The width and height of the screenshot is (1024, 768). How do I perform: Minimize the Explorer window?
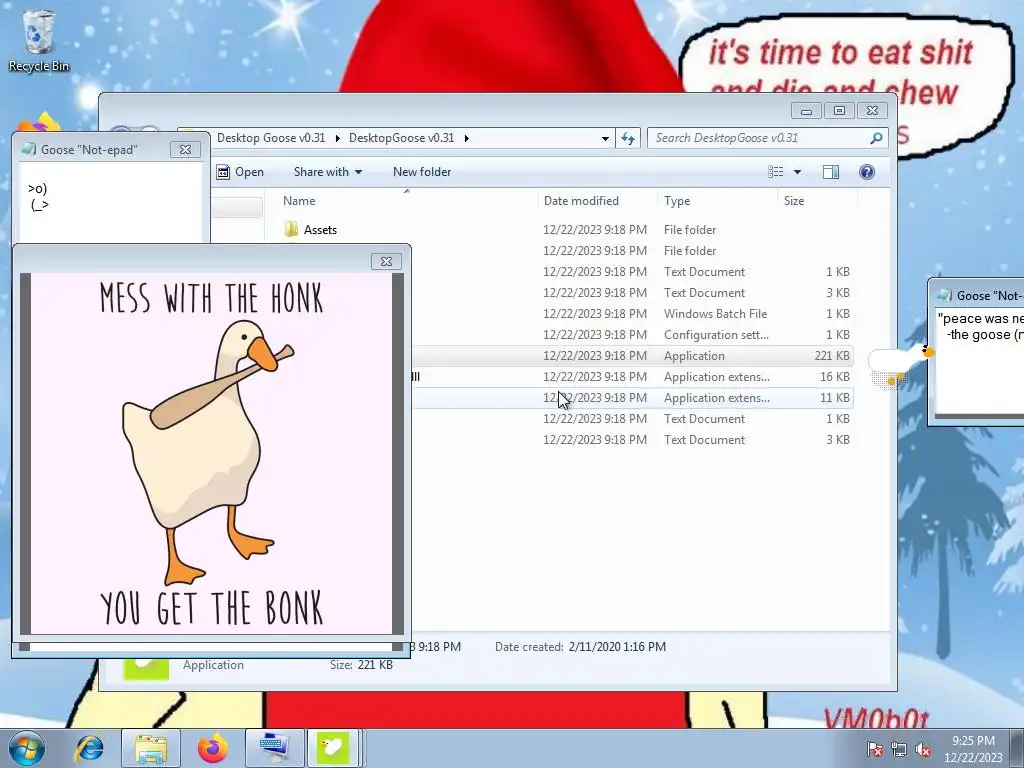pos(806,111)
